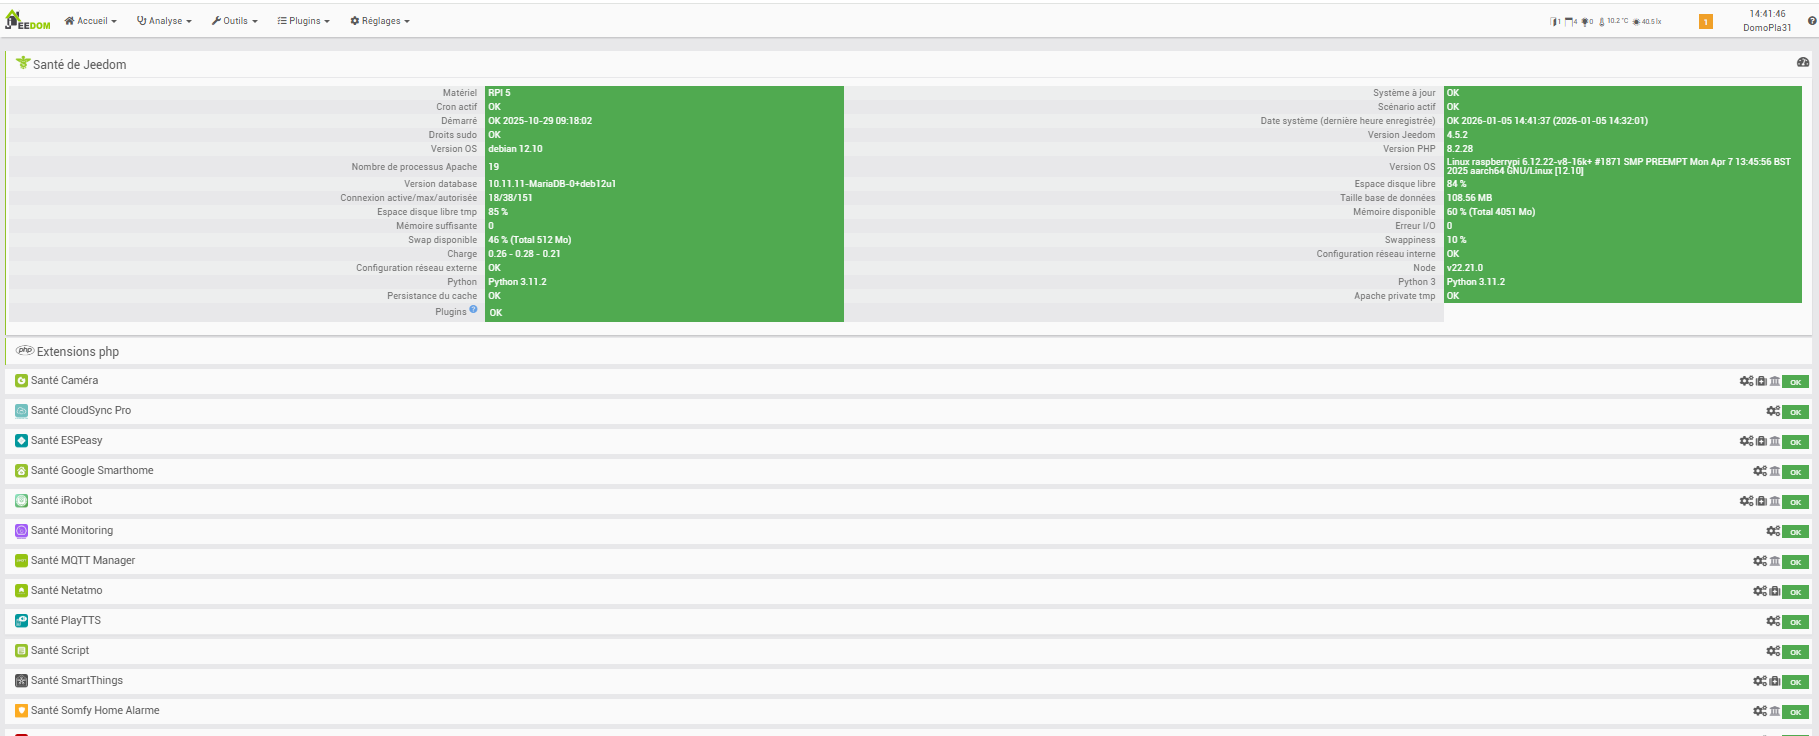The width and height of the screenshot is (1819, 736).
Task: Click the building icon on Santé Google Smarthome row
Action: tap(1775, 471)
